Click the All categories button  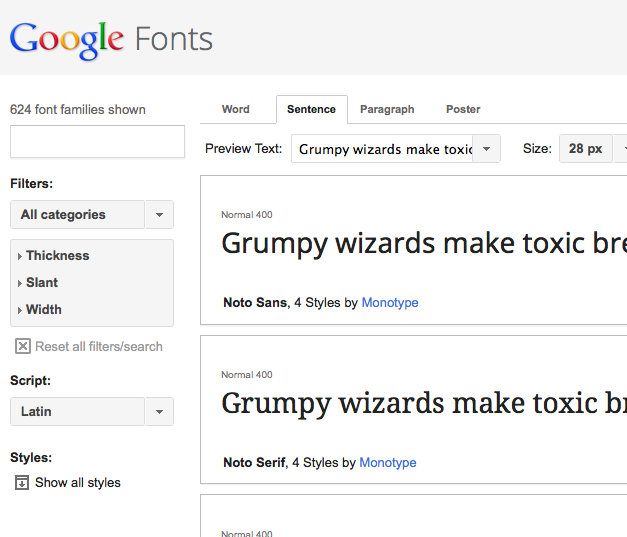(77, 215)
